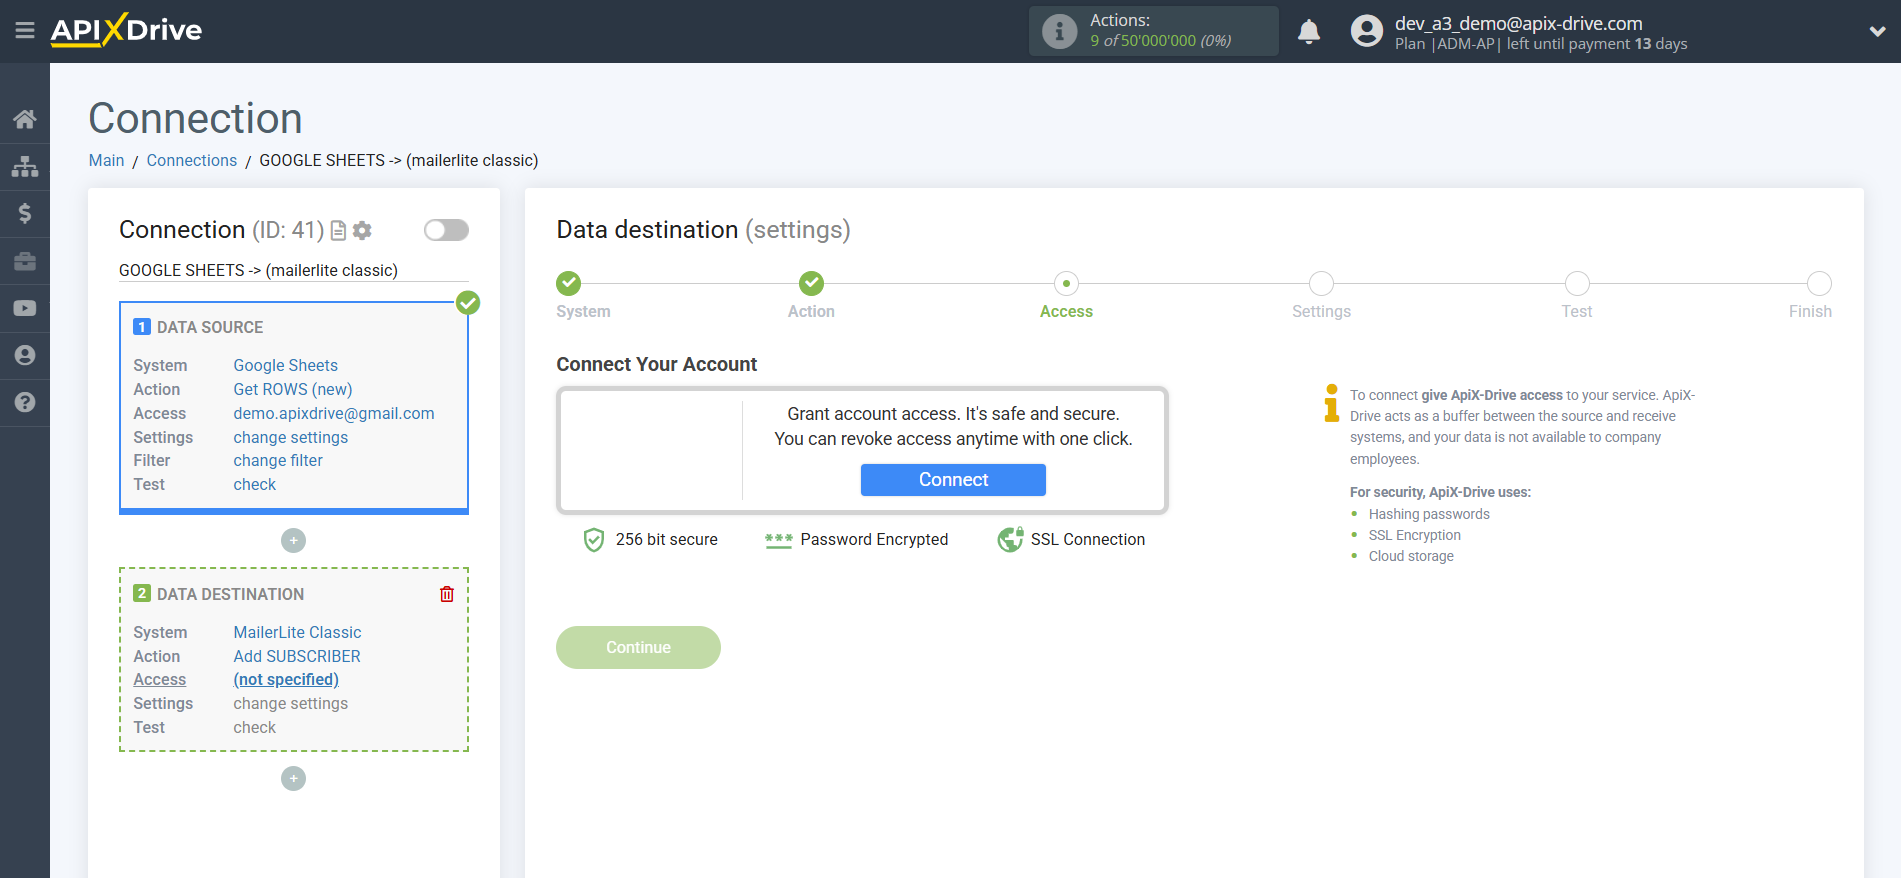Click the 256 bit secure shield icon
This screenshot has width=1901, height=878.
(x=594, y=540)
